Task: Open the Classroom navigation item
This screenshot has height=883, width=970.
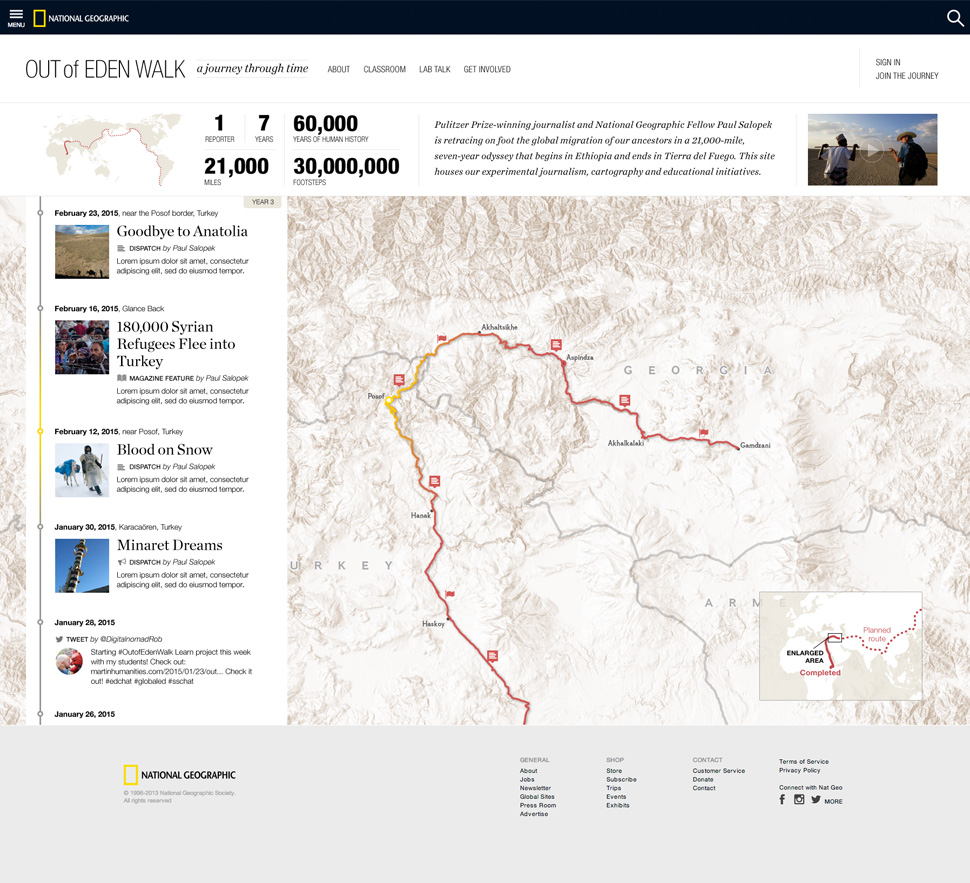Action: tap(385, 69)
